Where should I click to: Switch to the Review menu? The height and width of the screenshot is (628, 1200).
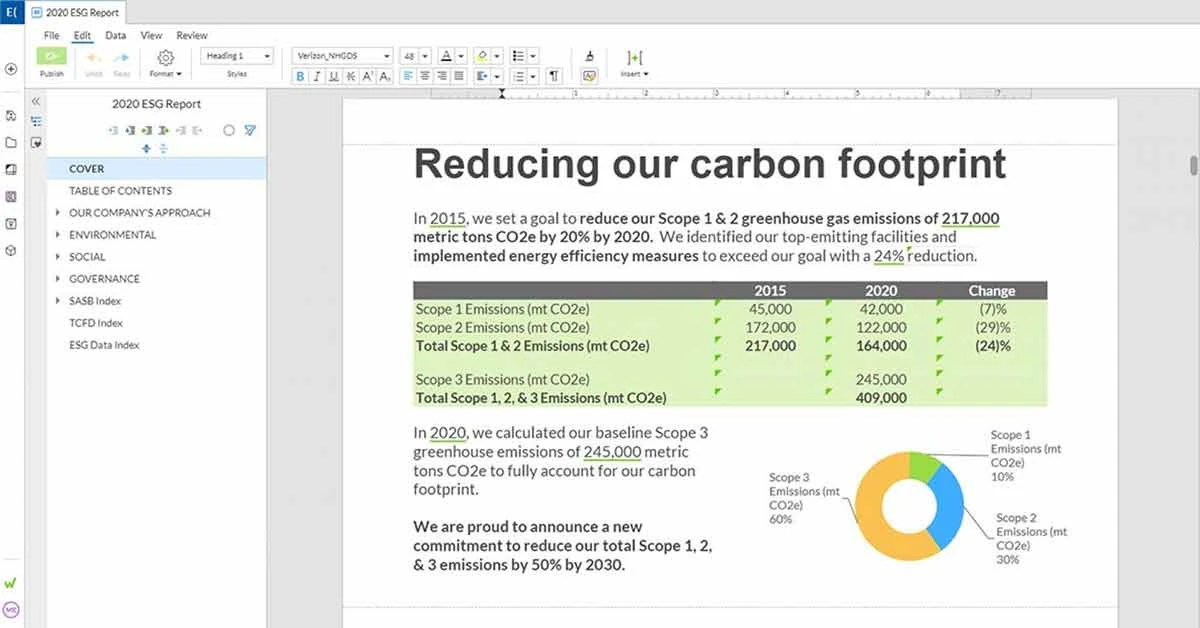coord(191,34)
